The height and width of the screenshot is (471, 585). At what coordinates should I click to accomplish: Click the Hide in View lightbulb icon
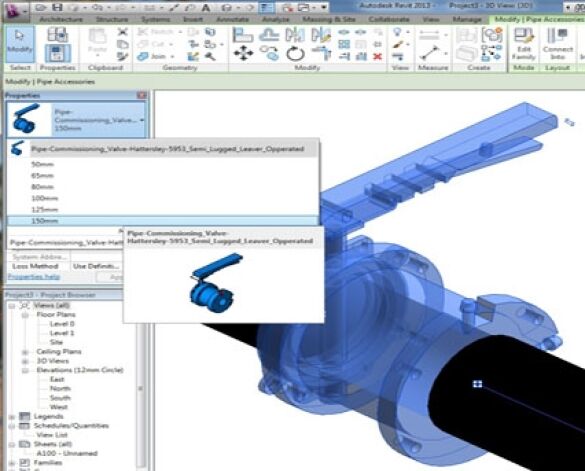coord(398,32)
